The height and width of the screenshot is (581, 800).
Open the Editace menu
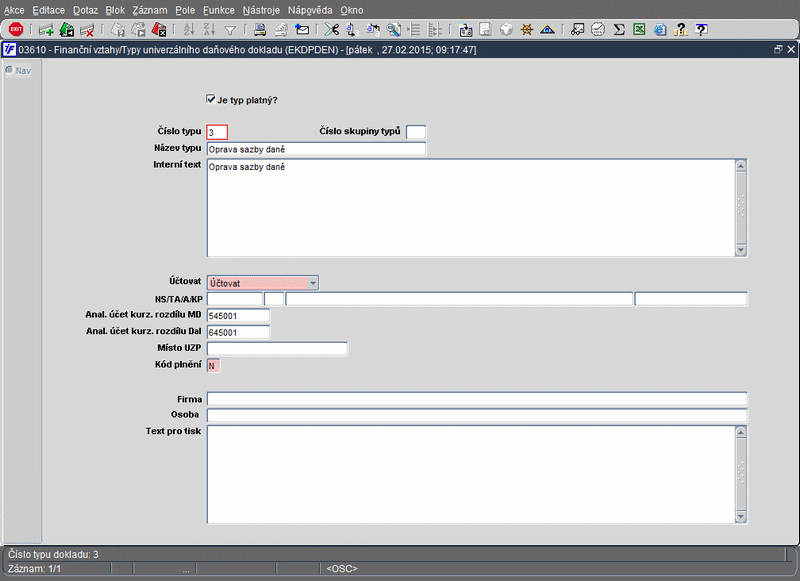[48, 10]
